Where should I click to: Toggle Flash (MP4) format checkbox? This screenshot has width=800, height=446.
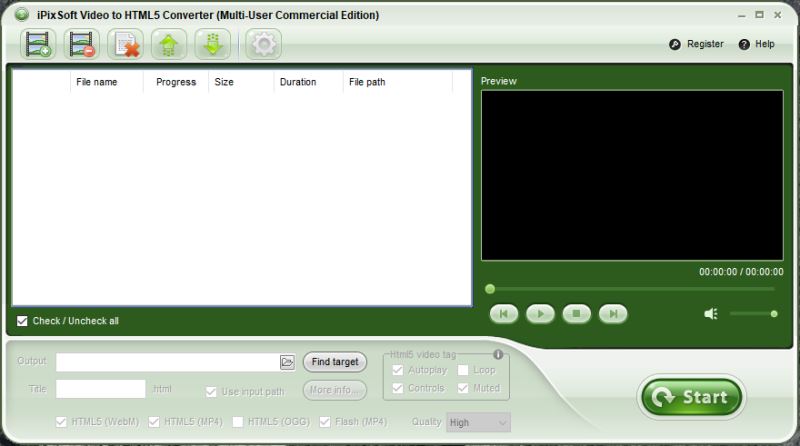[324, 422]
